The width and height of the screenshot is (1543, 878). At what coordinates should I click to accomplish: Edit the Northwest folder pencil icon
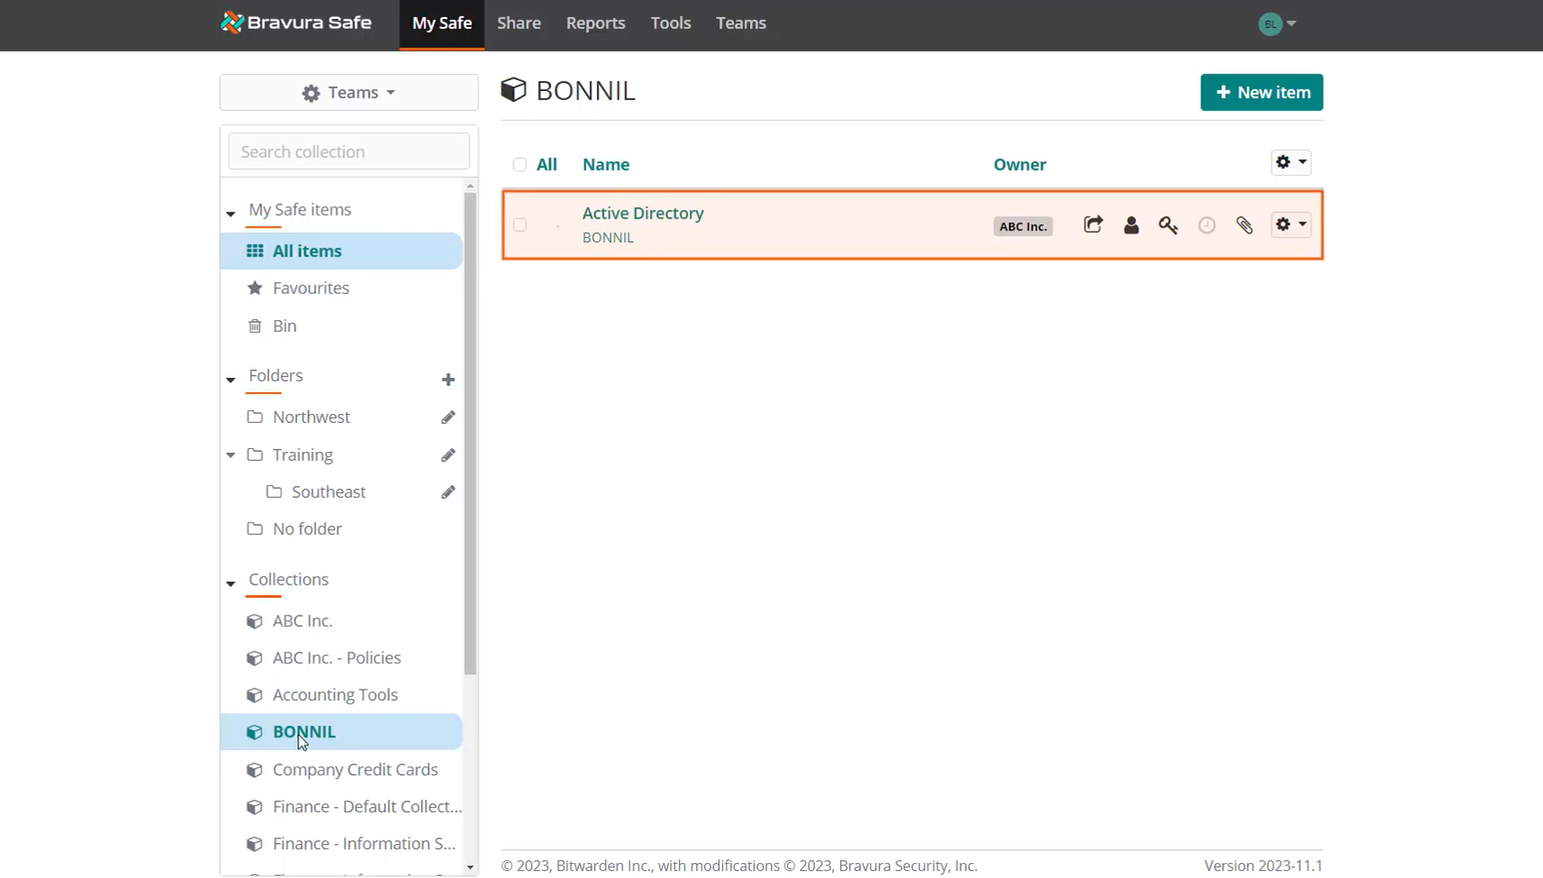click(448, 417)
